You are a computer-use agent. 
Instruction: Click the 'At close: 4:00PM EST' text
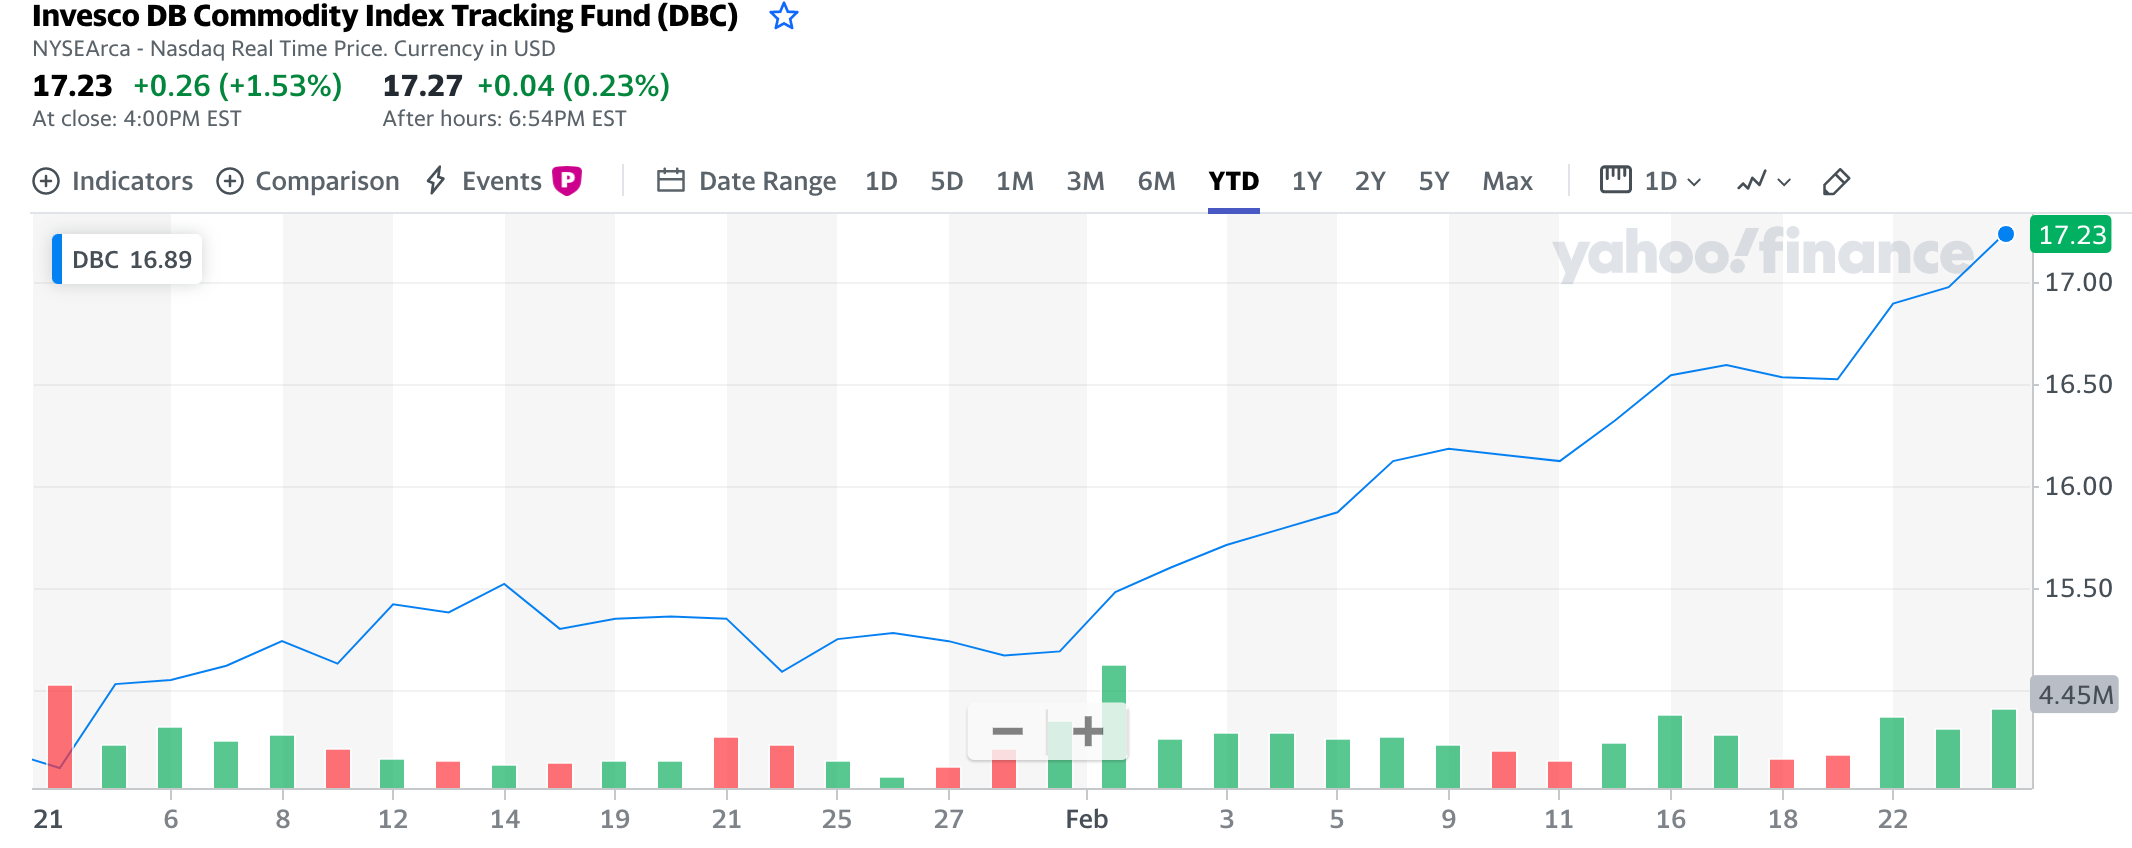137,119
